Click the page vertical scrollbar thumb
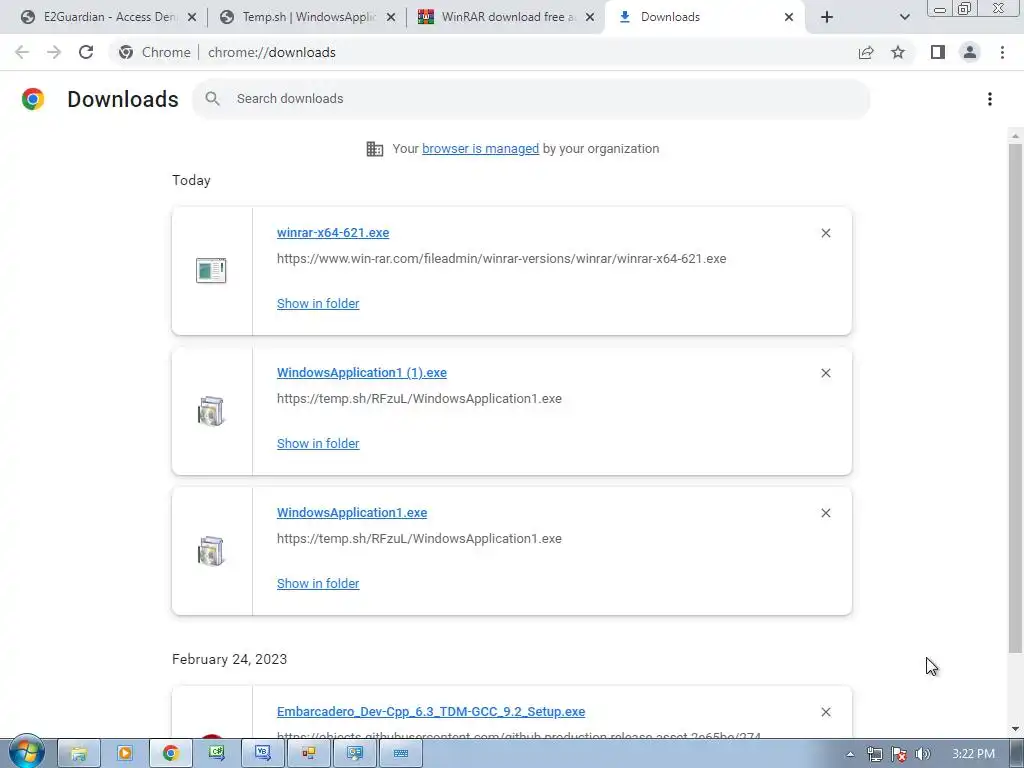The image size is (1024, 768). click(x=1015, y=398)
